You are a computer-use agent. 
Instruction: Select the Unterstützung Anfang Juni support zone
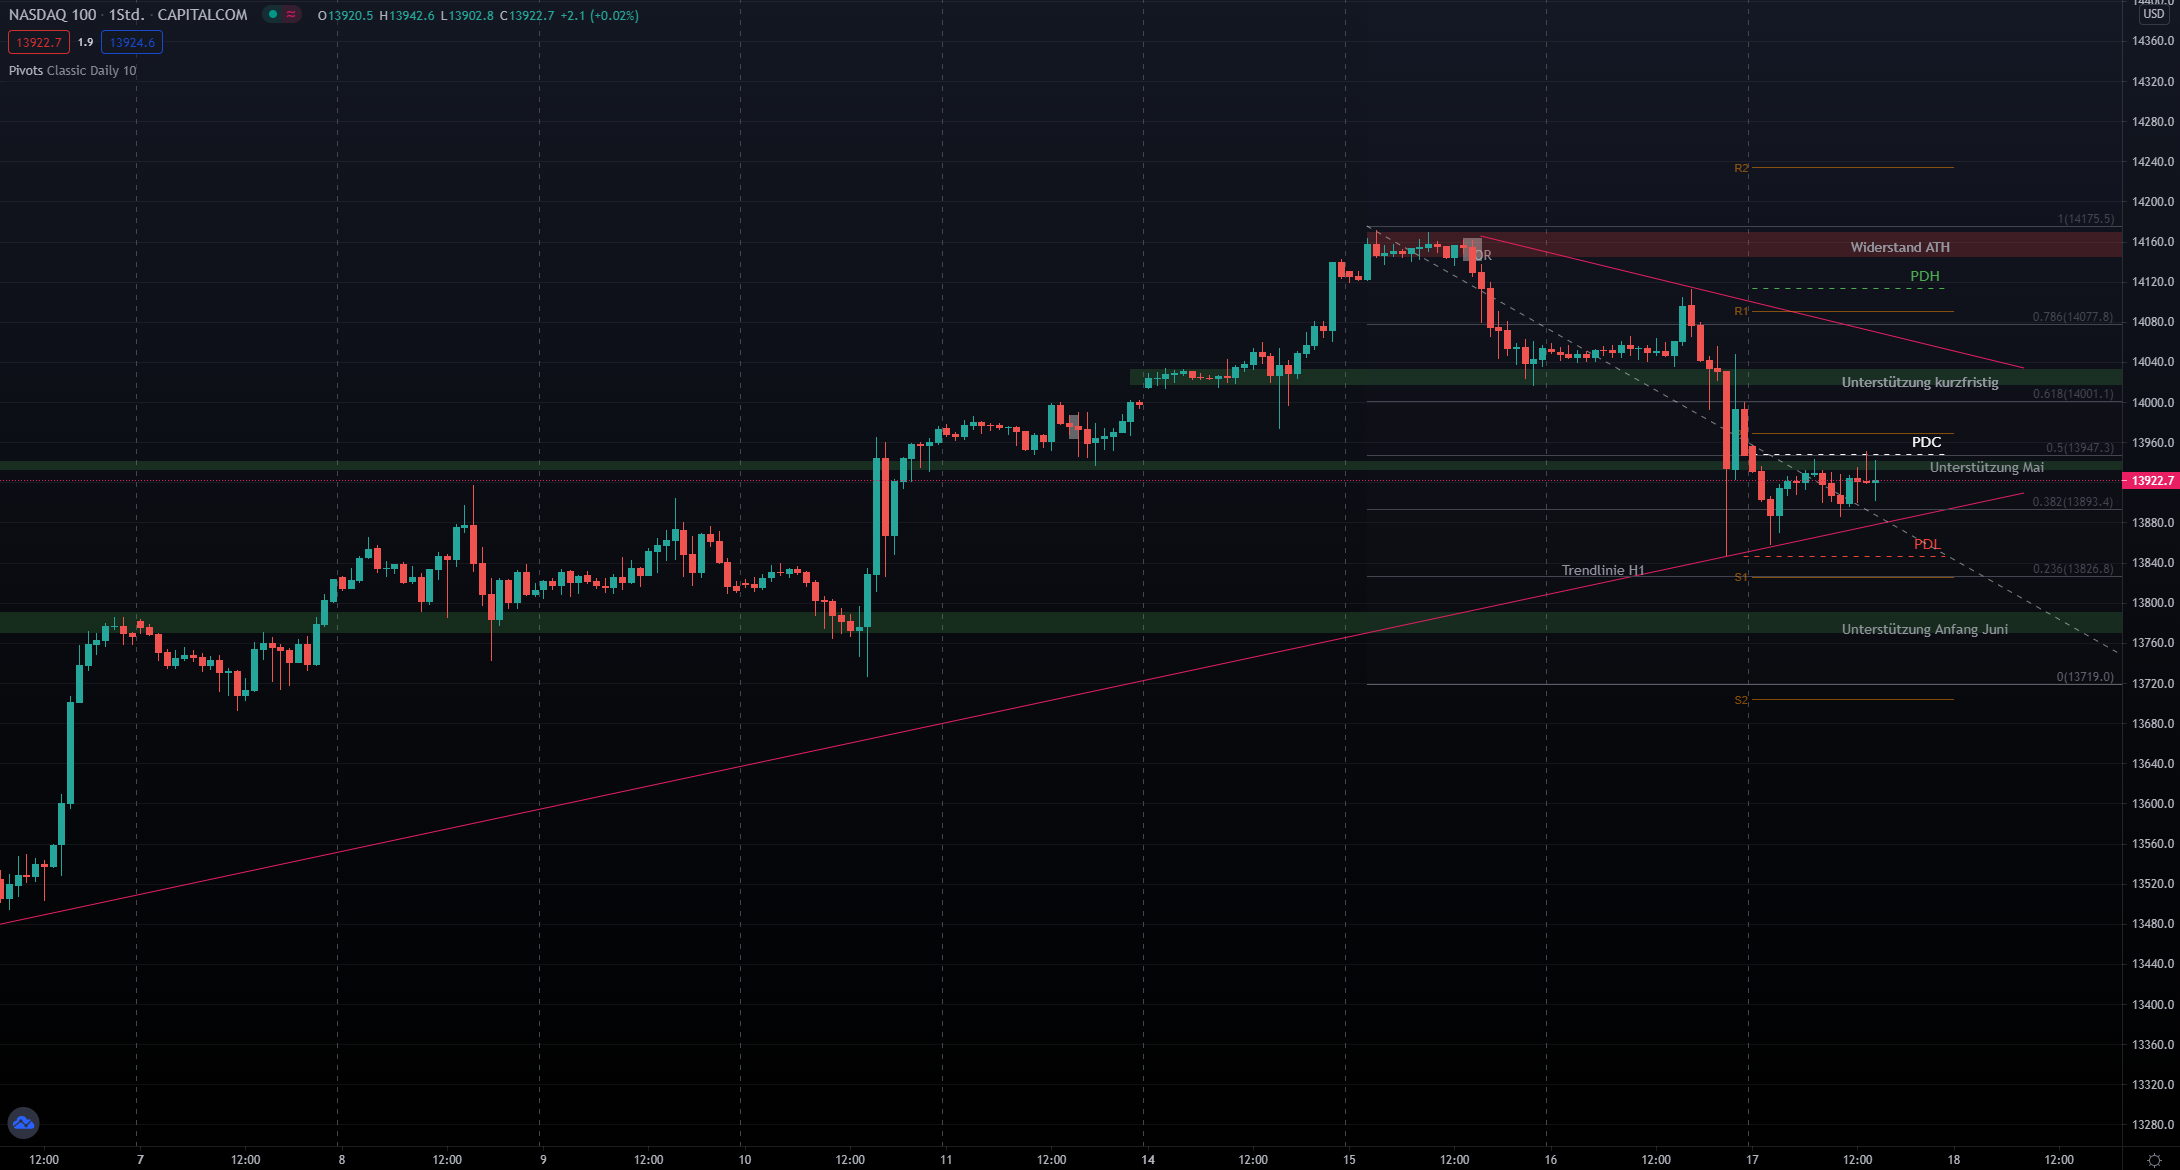click(1924, 629)
